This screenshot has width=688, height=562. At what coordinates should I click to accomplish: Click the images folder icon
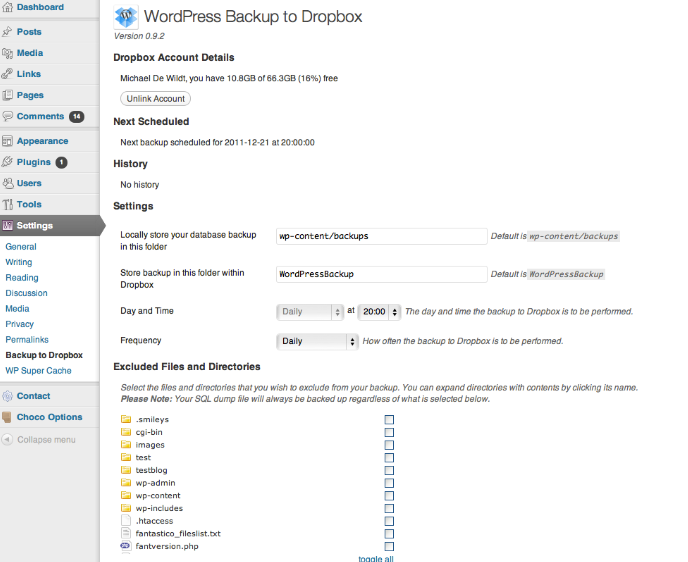(126, 444)
